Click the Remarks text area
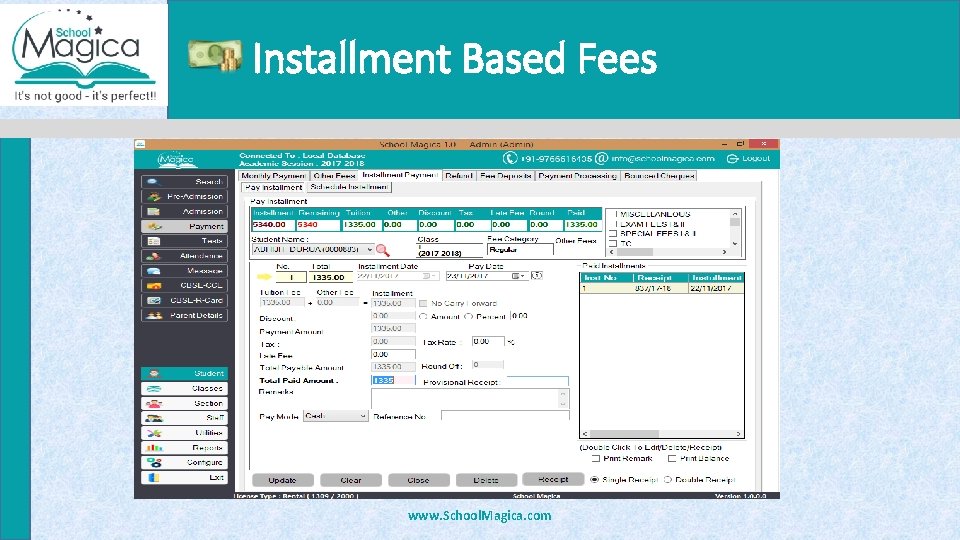The height and width of the screenshot is (540, 960). pos(470,399)
